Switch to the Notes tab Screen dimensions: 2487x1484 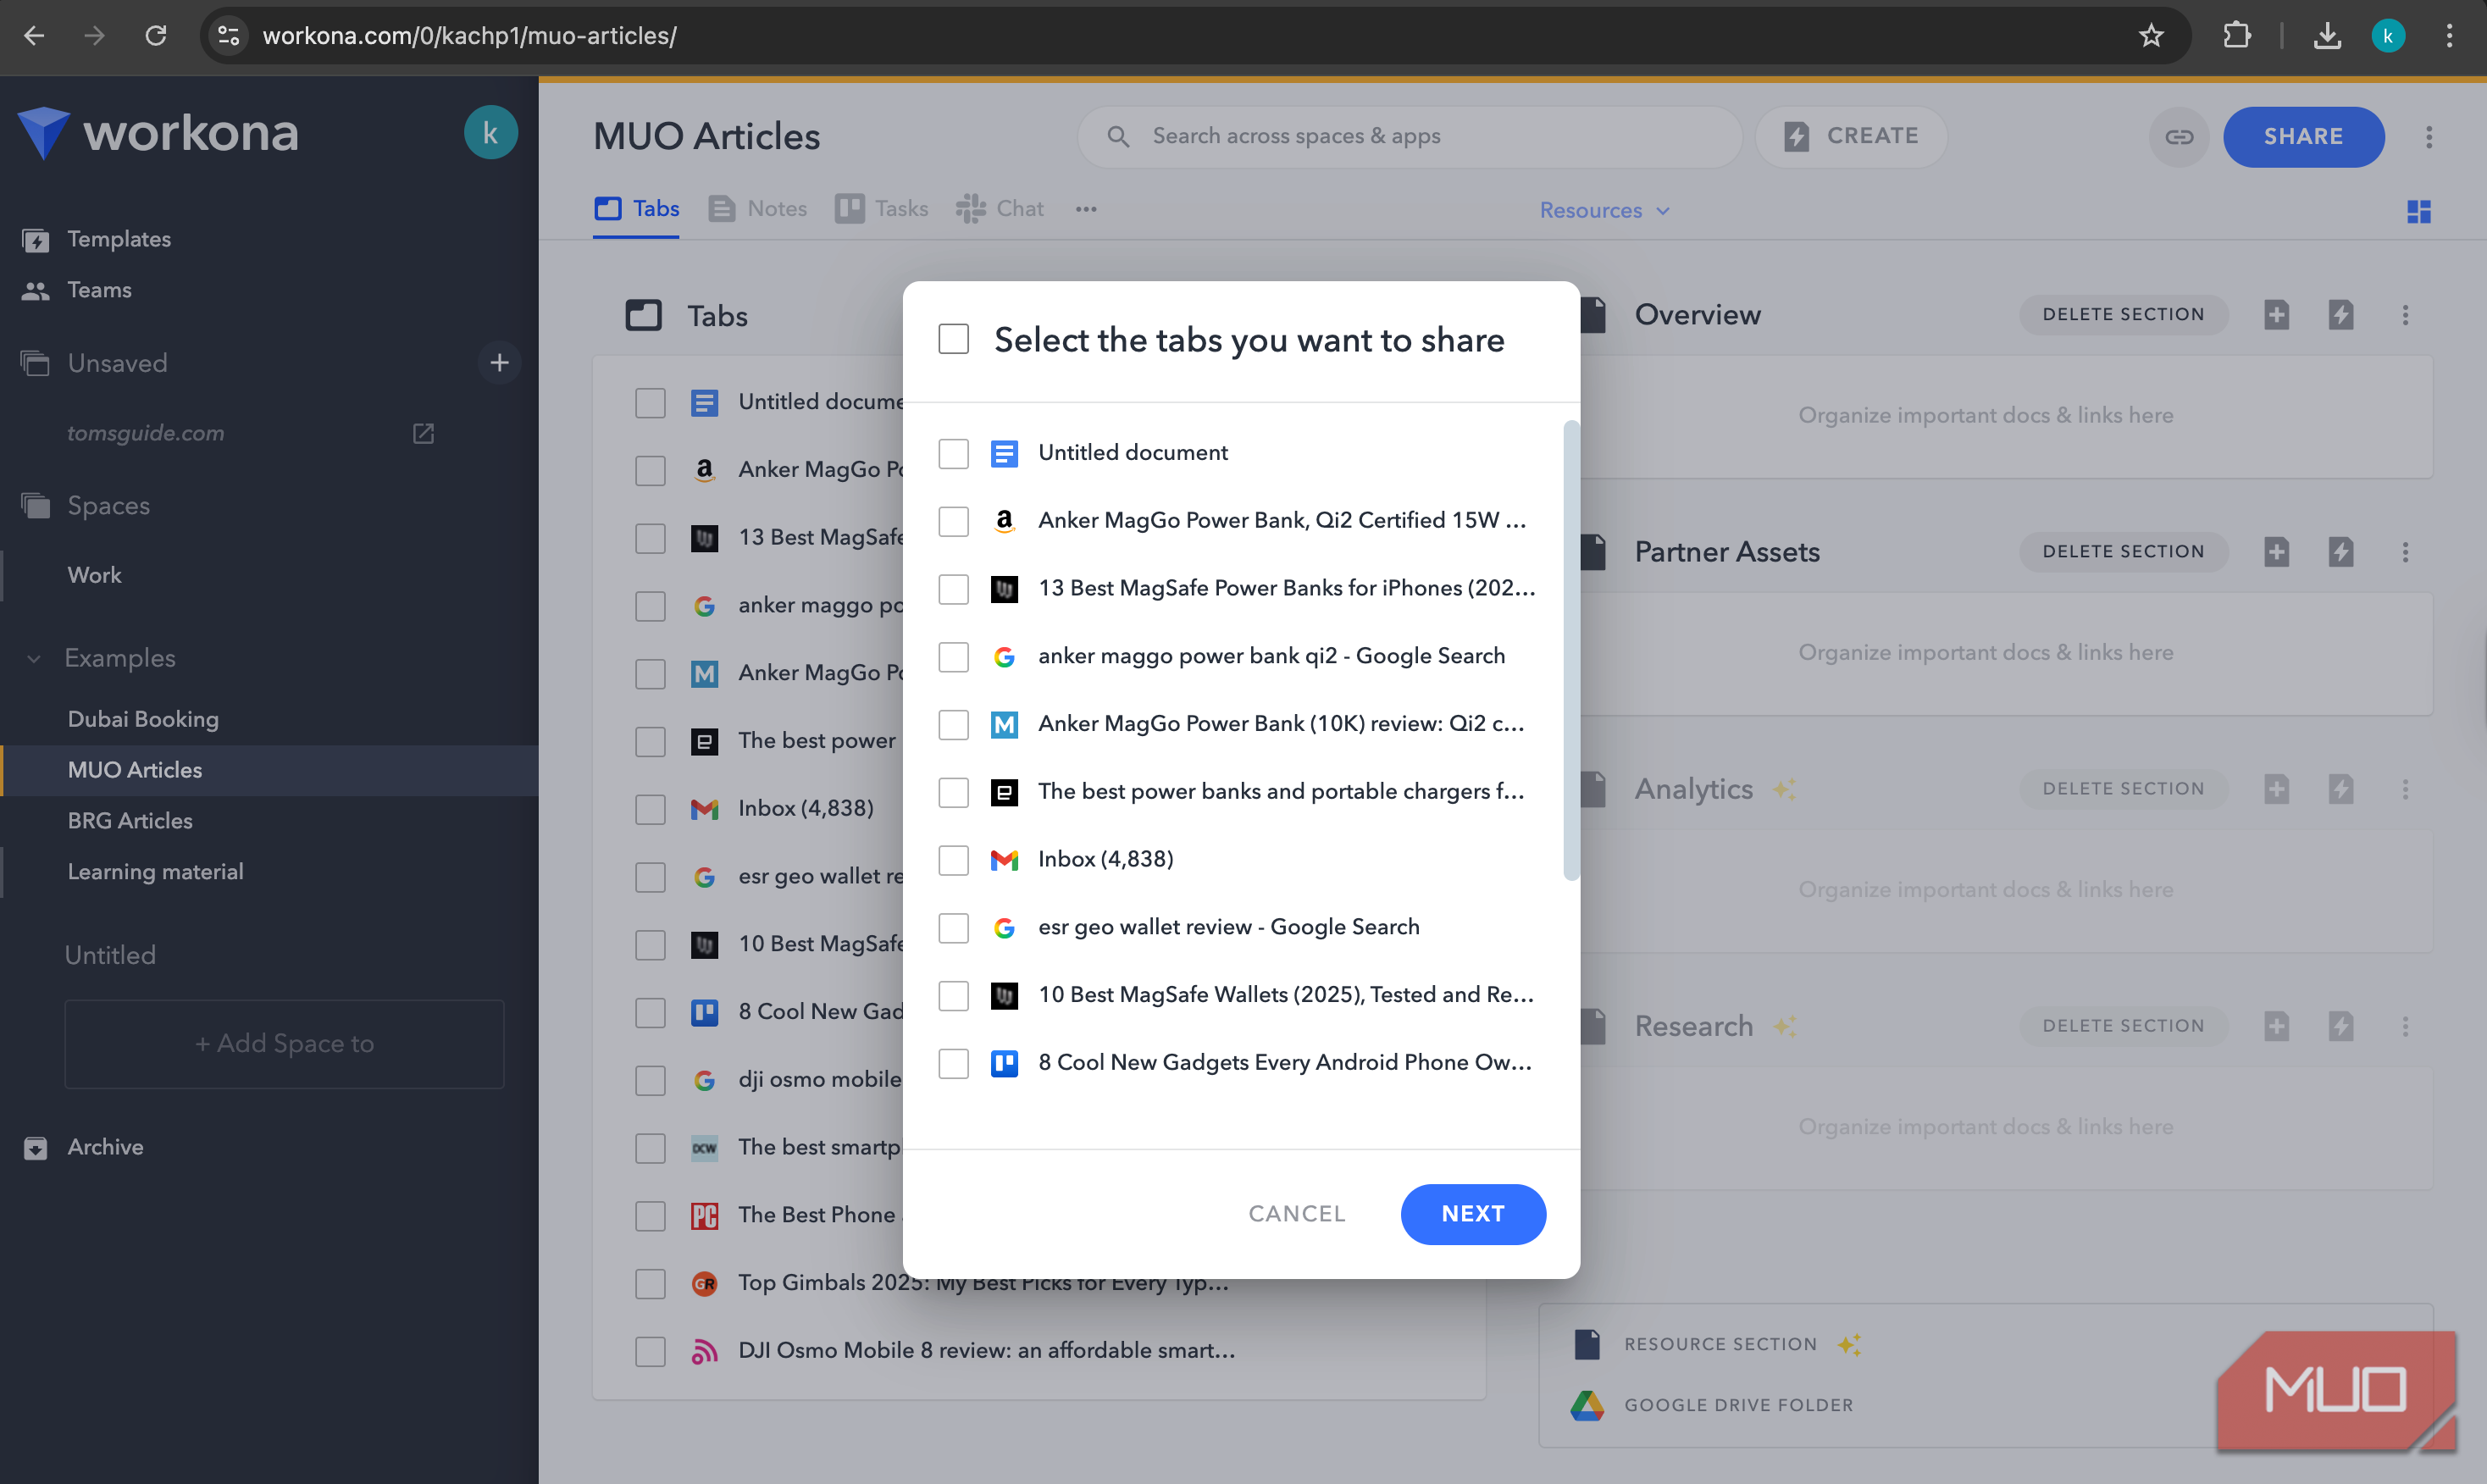[x=757, y=209]
